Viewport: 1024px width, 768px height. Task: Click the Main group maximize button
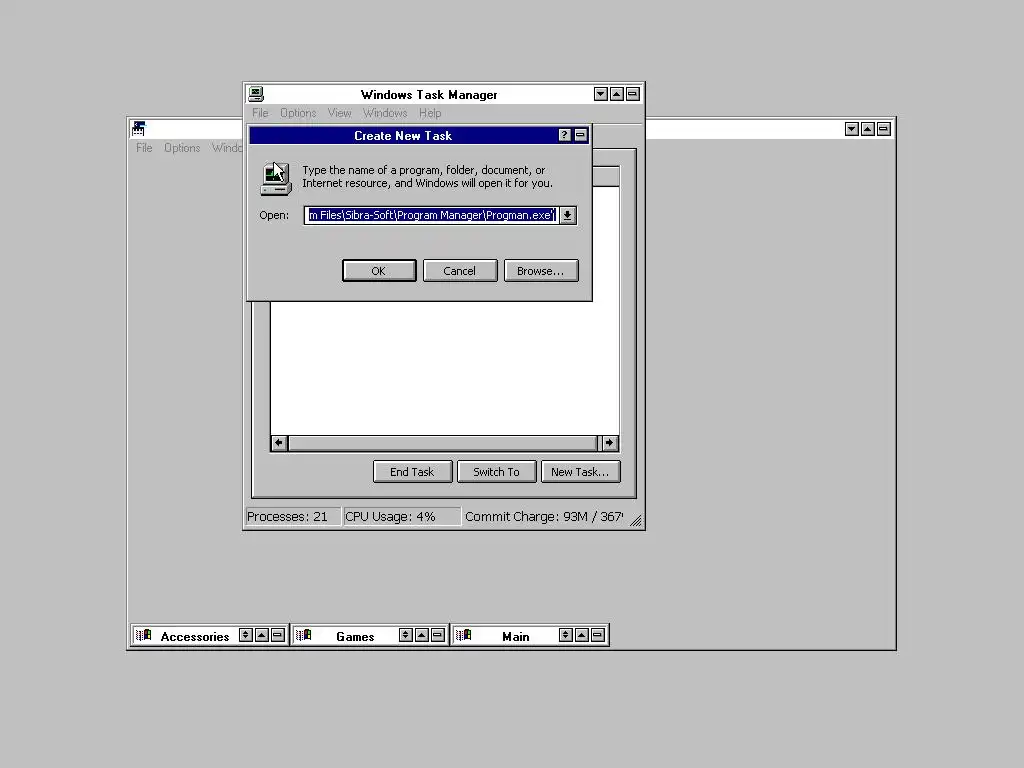582,635
